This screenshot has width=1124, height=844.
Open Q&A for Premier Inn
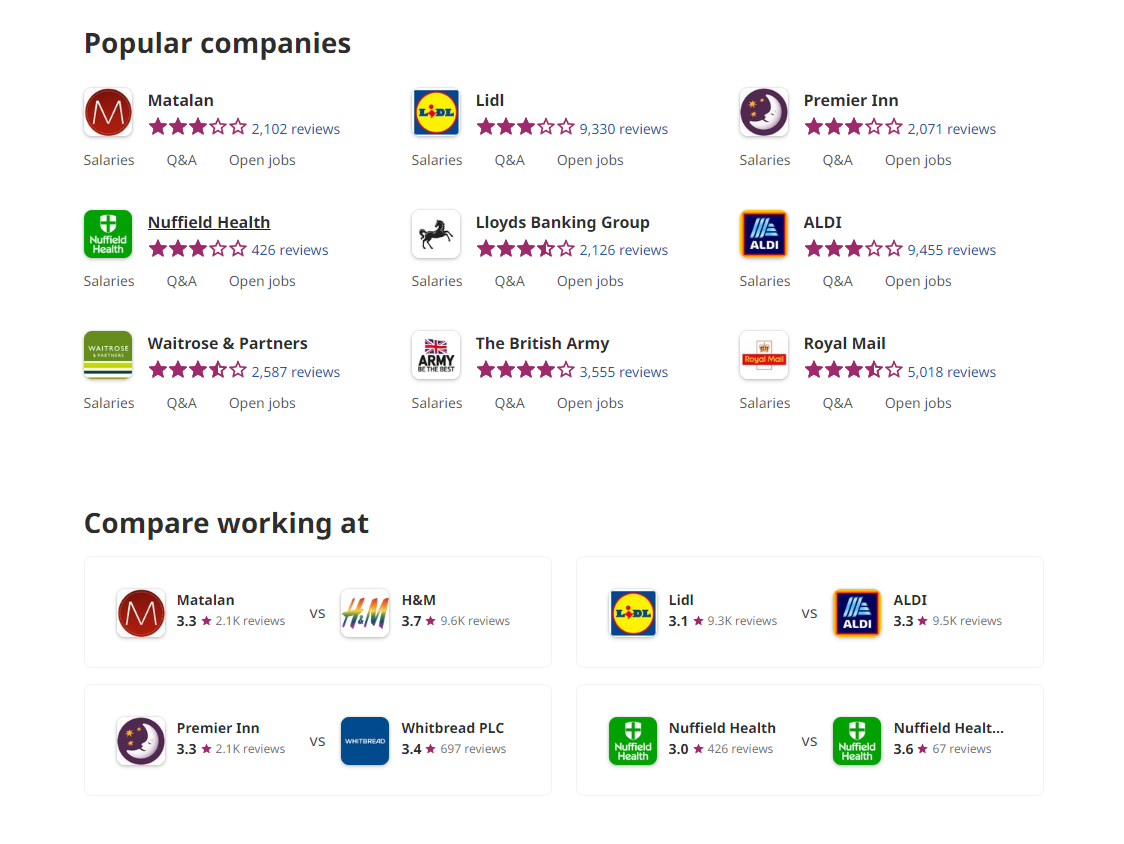[x=838, y=160]
